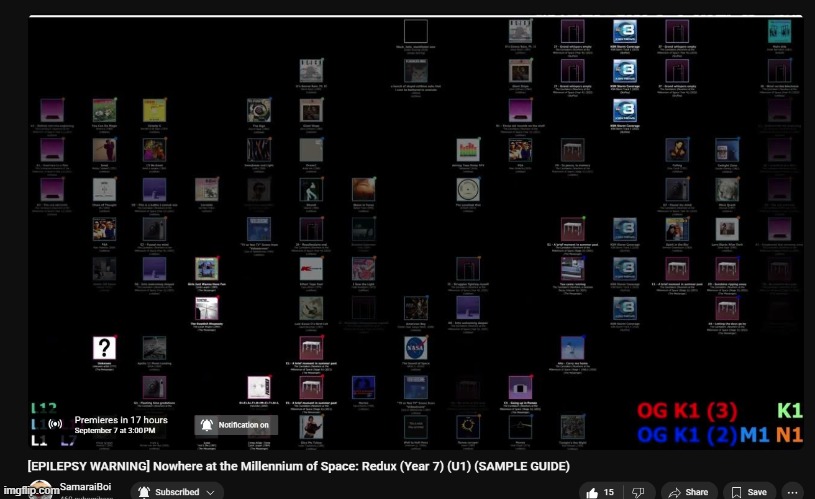Screen dimensions: 815x499
Task: Open the more actions ellipsis menu
Action: coord(793,492)
